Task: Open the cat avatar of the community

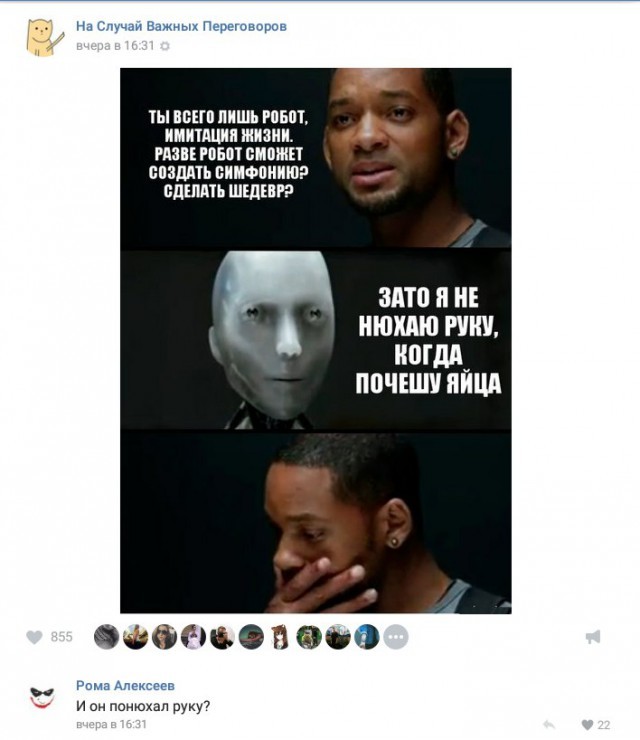Action: [x=44, y=36]
